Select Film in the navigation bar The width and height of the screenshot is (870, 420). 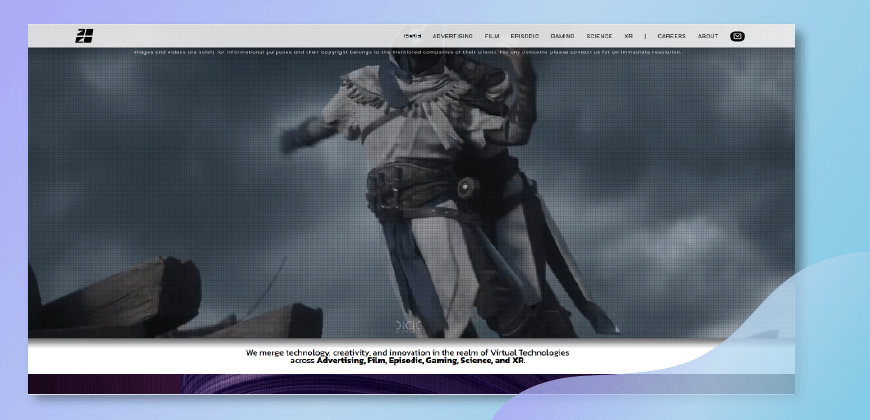click(x=492, y=36)
